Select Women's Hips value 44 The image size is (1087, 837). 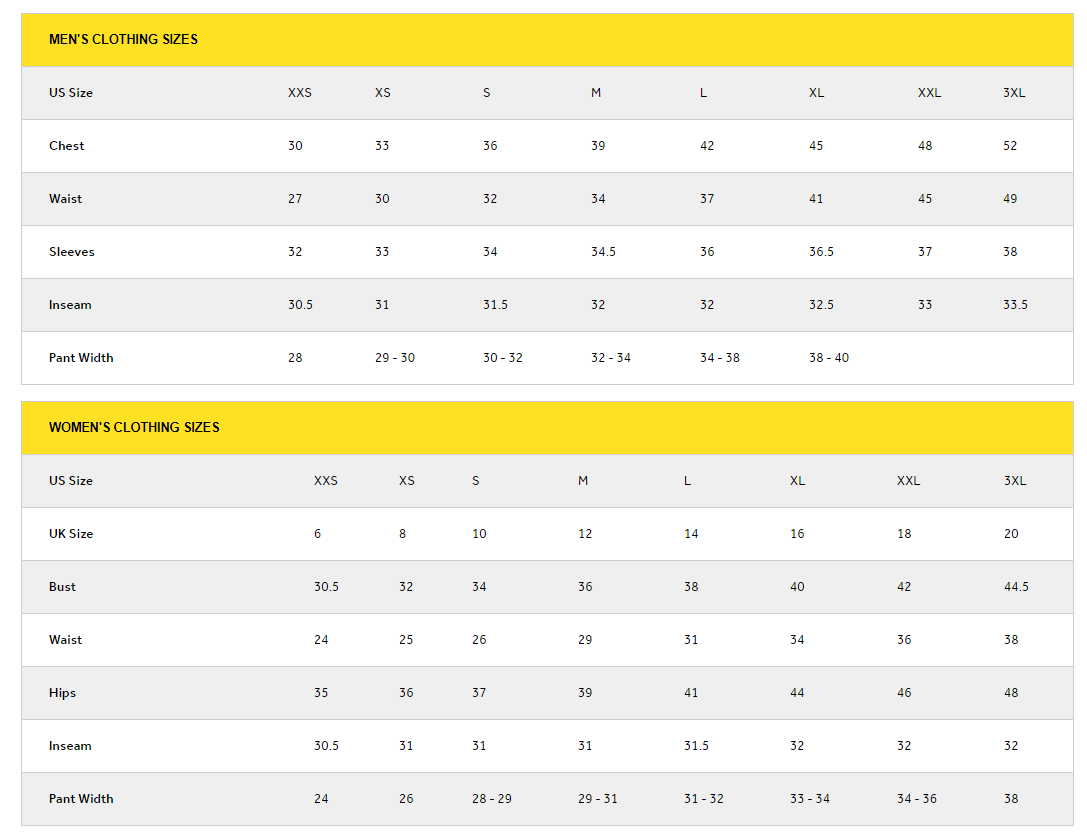click(x=797, y=693)
